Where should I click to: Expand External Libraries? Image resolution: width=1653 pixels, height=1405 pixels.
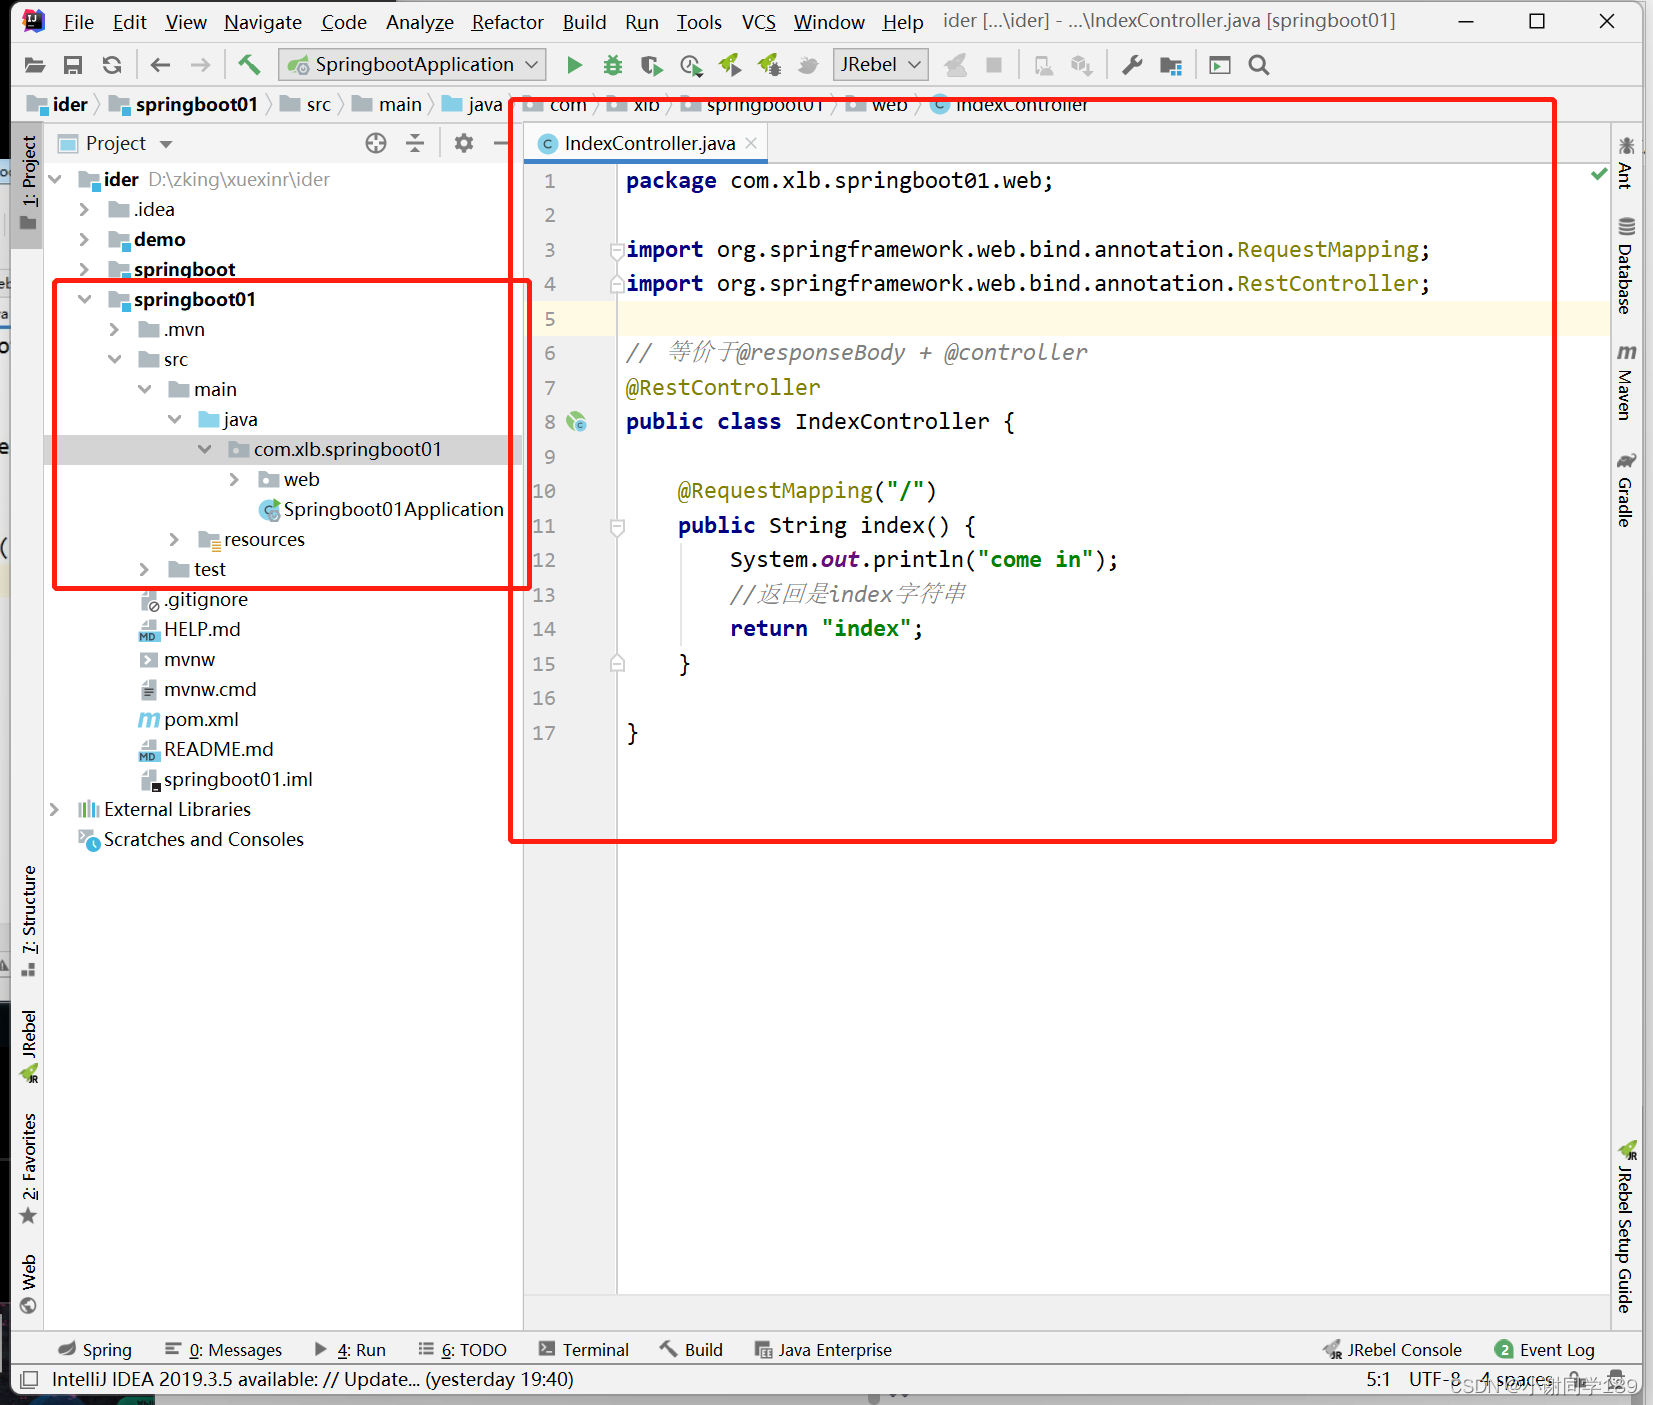point(54,809)
